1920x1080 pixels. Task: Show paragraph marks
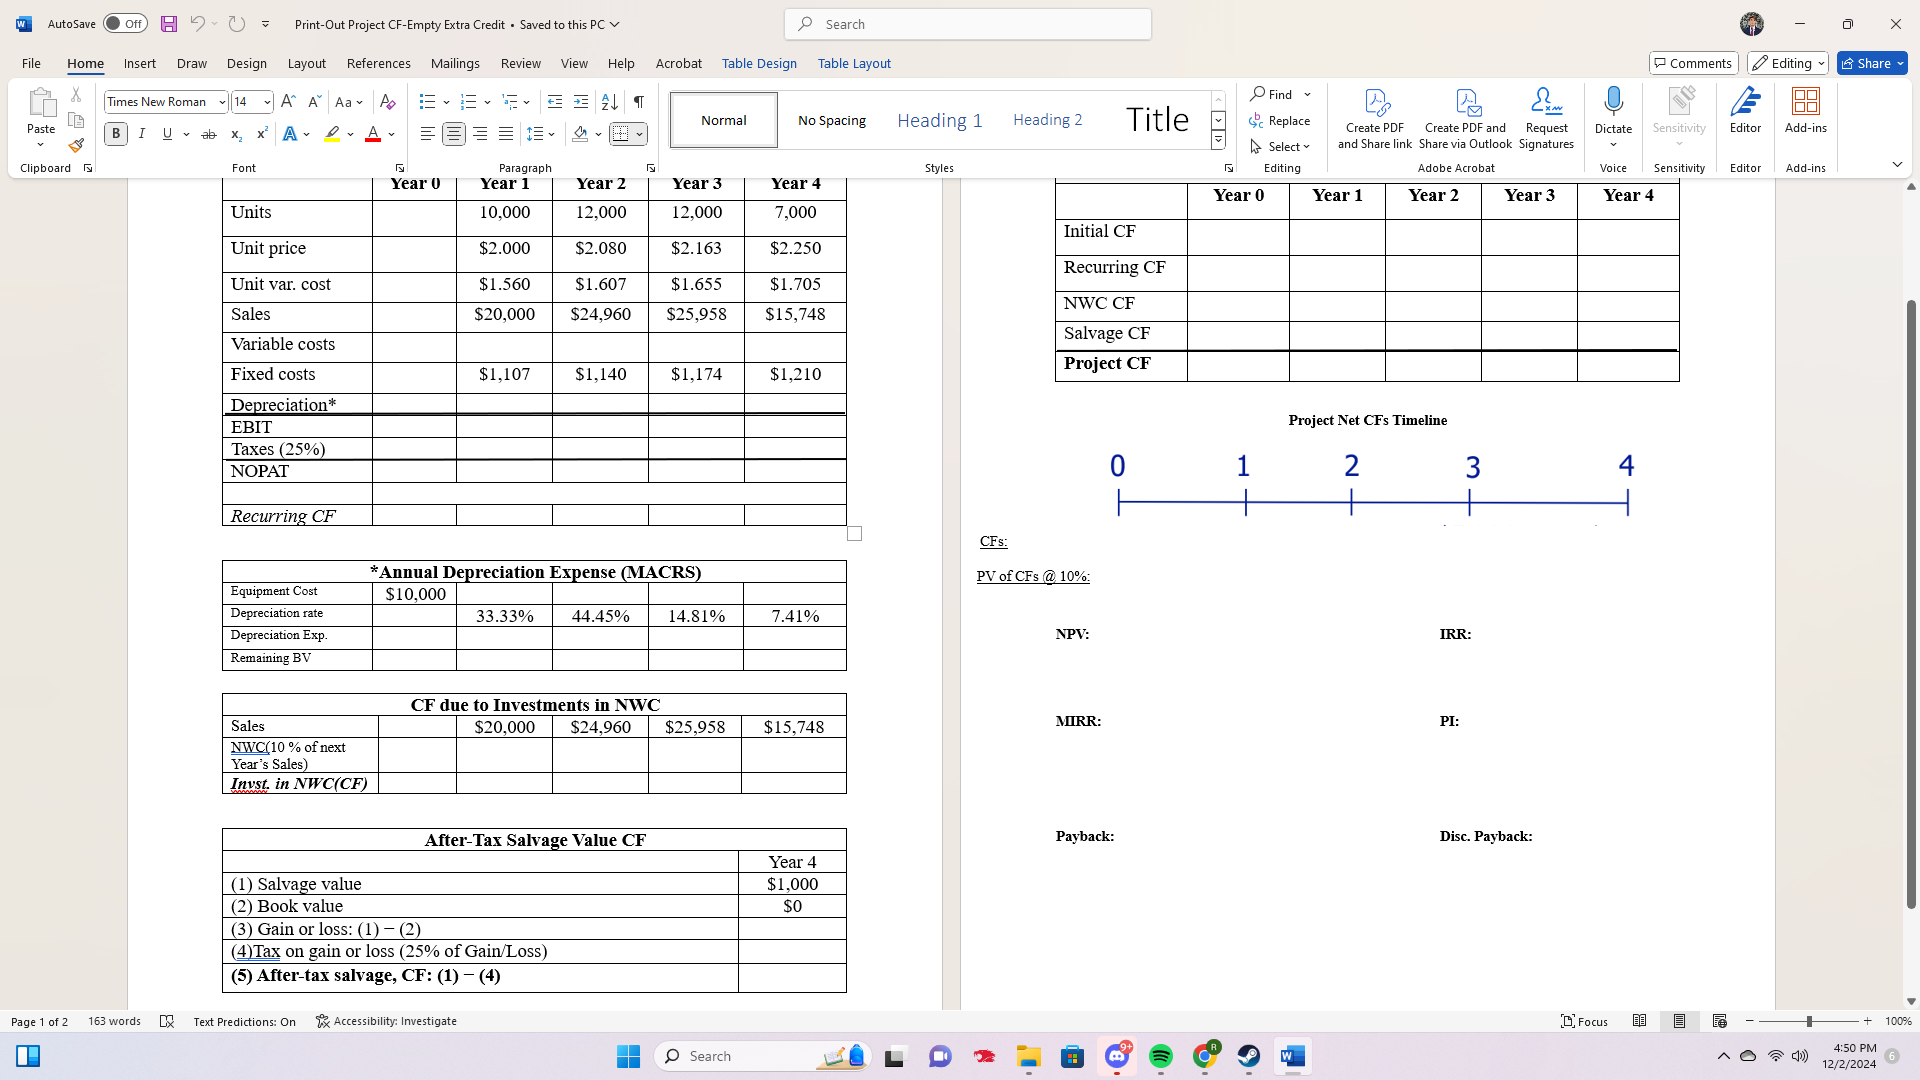(x=638, y=101)
